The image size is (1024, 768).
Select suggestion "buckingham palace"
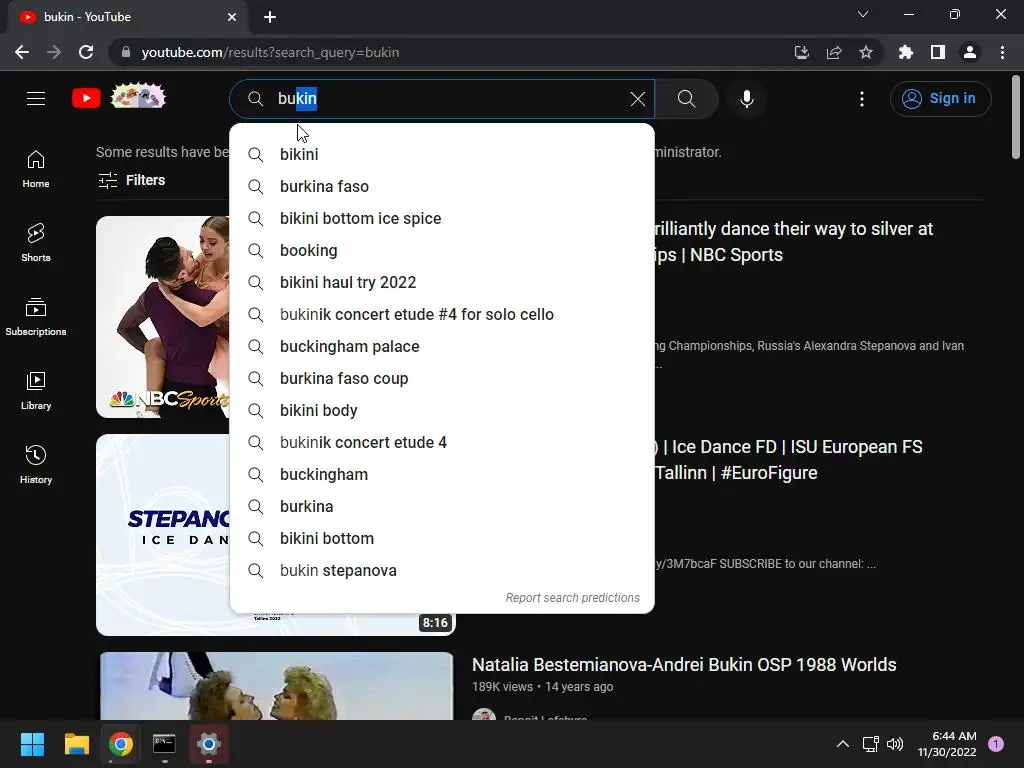tap(442, 346)
